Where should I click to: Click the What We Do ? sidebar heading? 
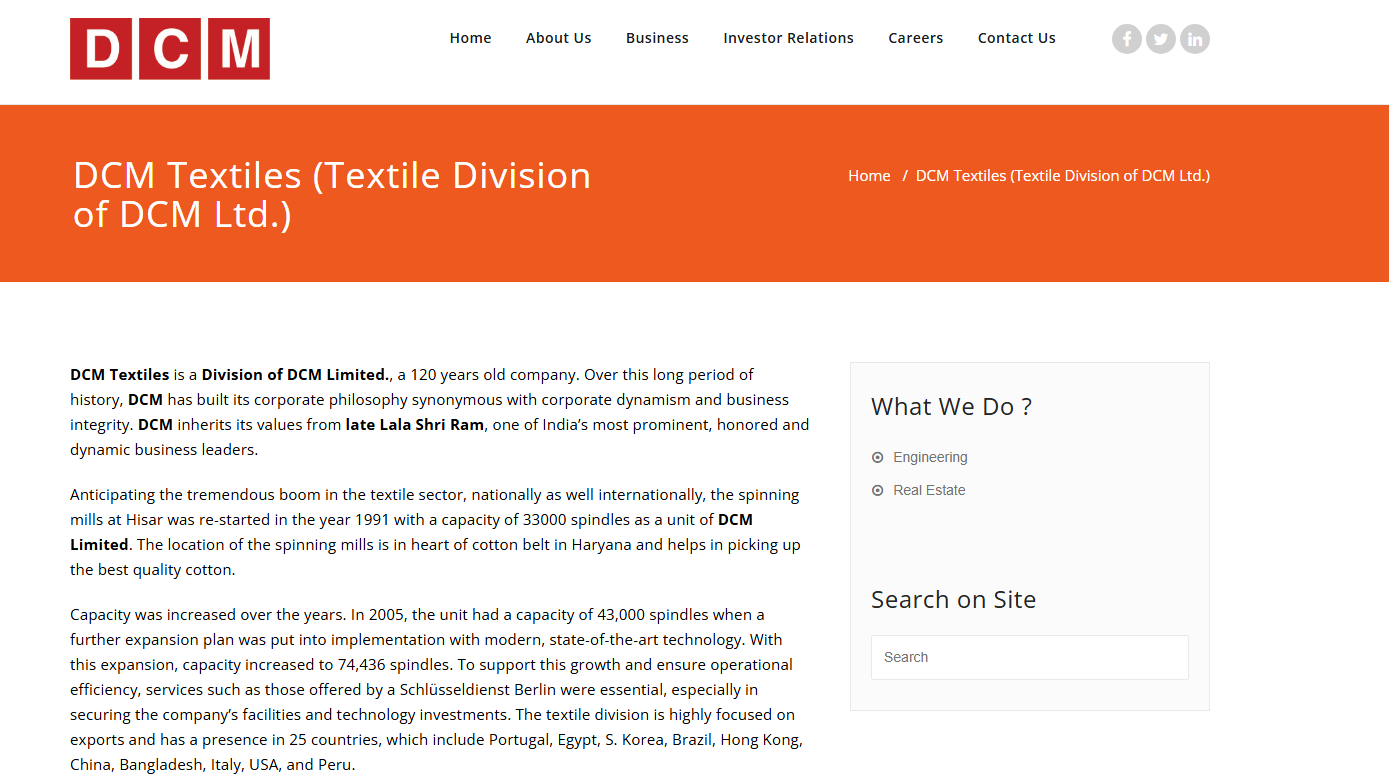pos(951,407)
